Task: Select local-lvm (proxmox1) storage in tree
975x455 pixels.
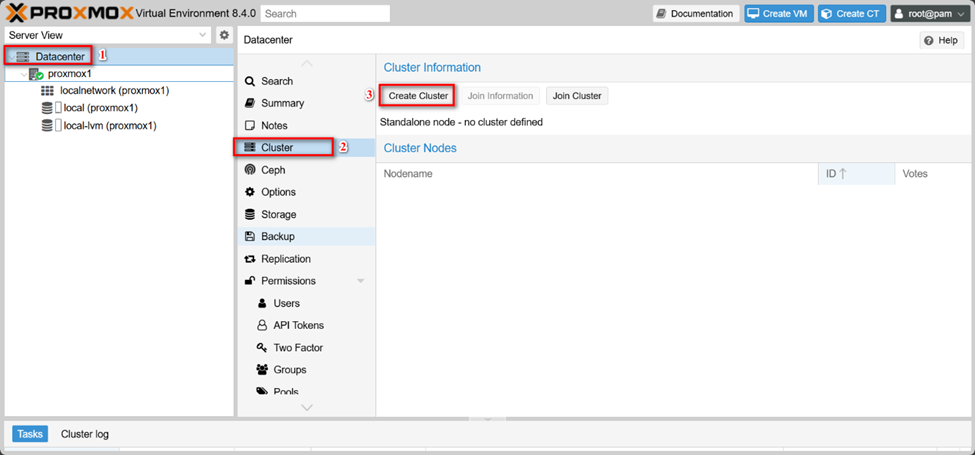Action: click(109, 126)
